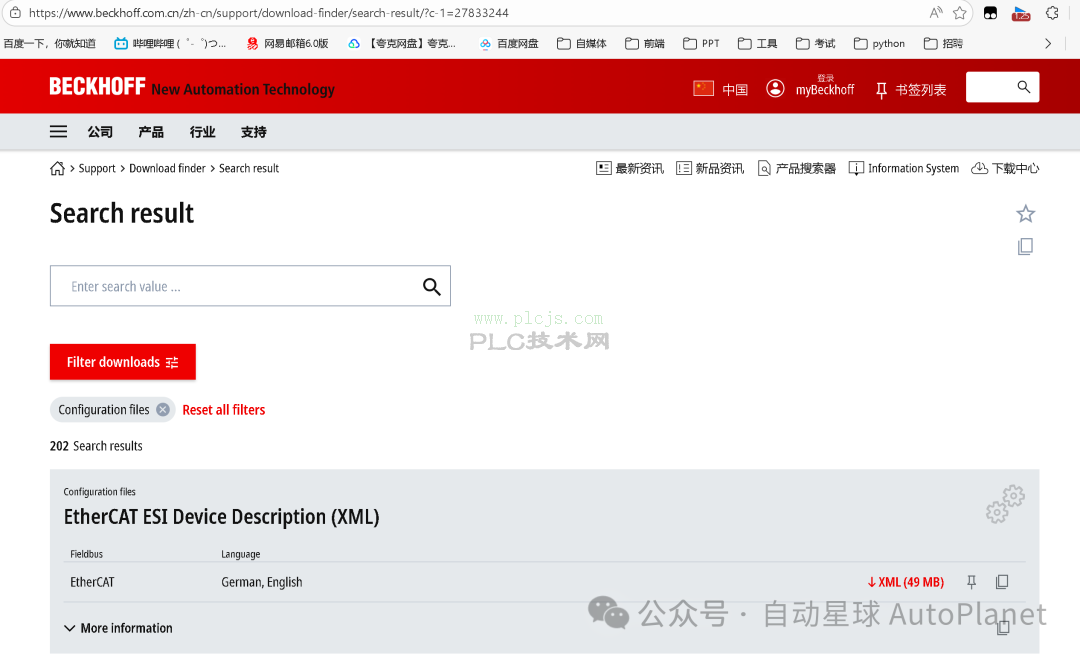
Task: Click the browser address bar URL
Action: (269, 12)
